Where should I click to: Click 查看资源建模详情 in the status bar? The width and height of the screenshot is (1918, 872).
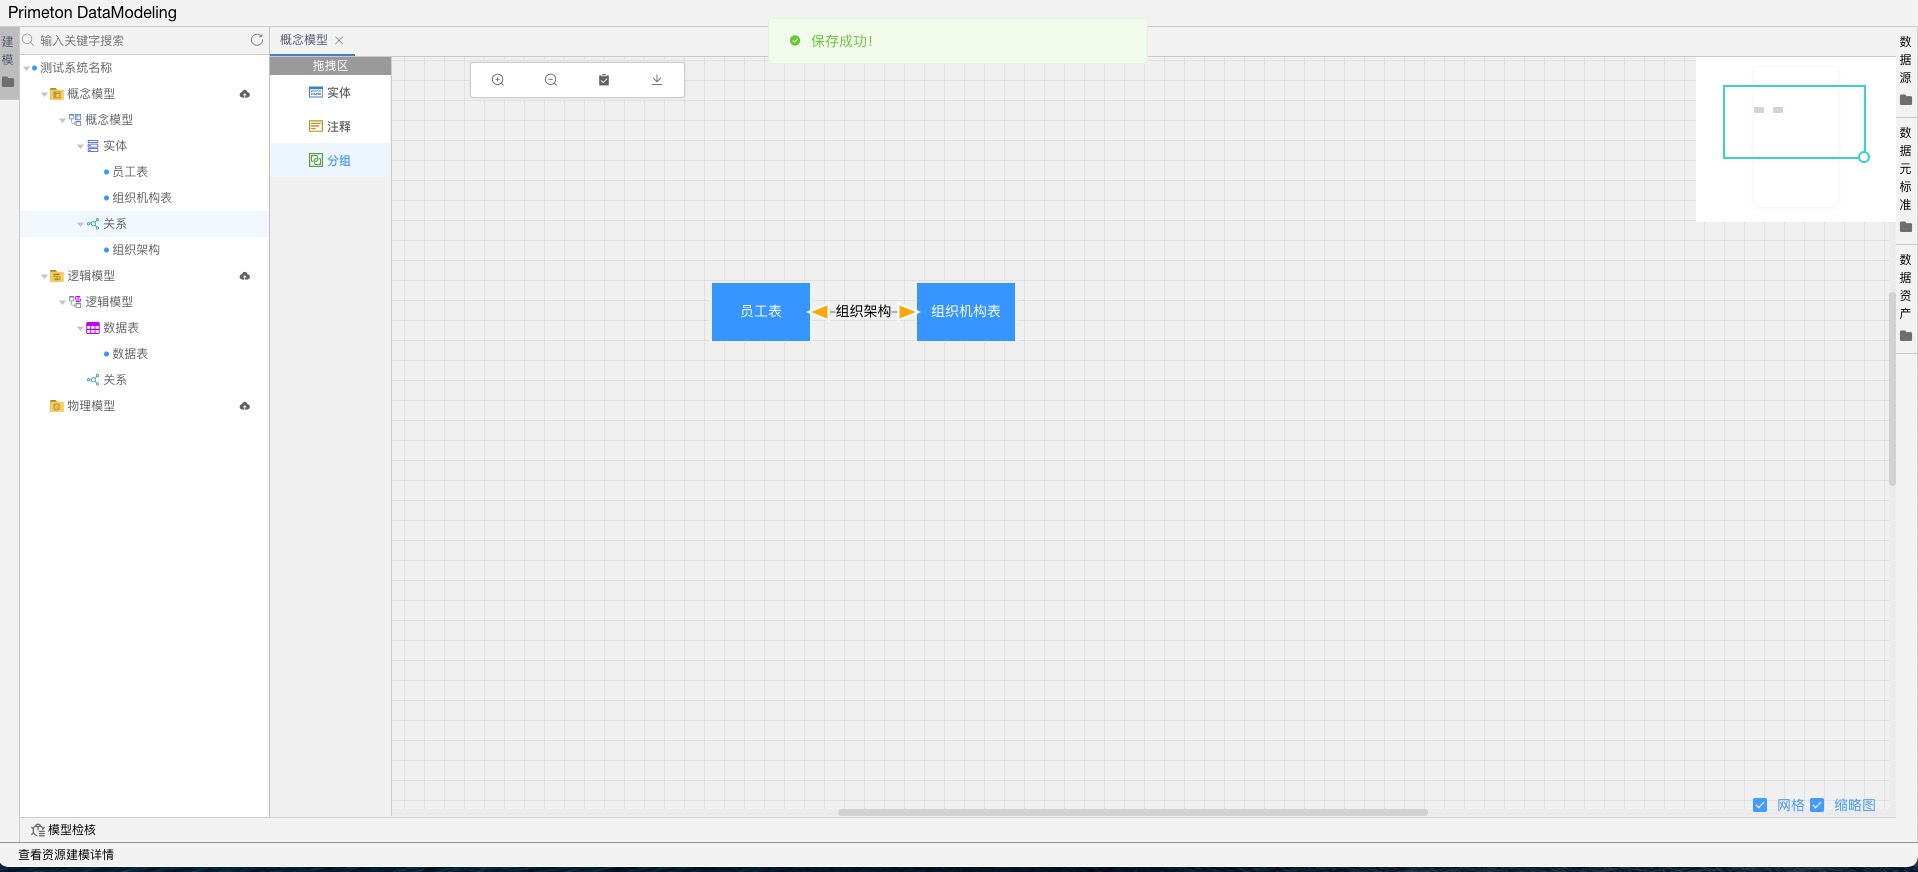66,855
